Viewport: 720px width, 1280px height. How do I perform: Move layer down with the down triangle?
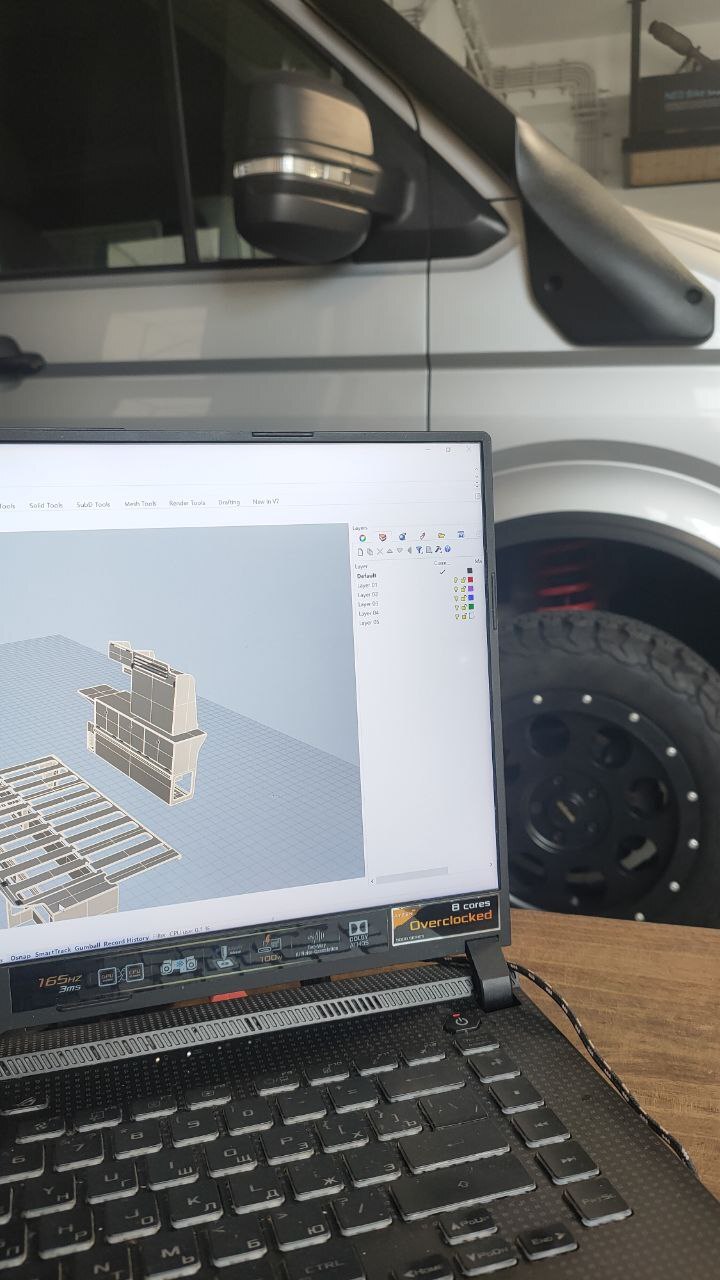click(x=399, y=550)
